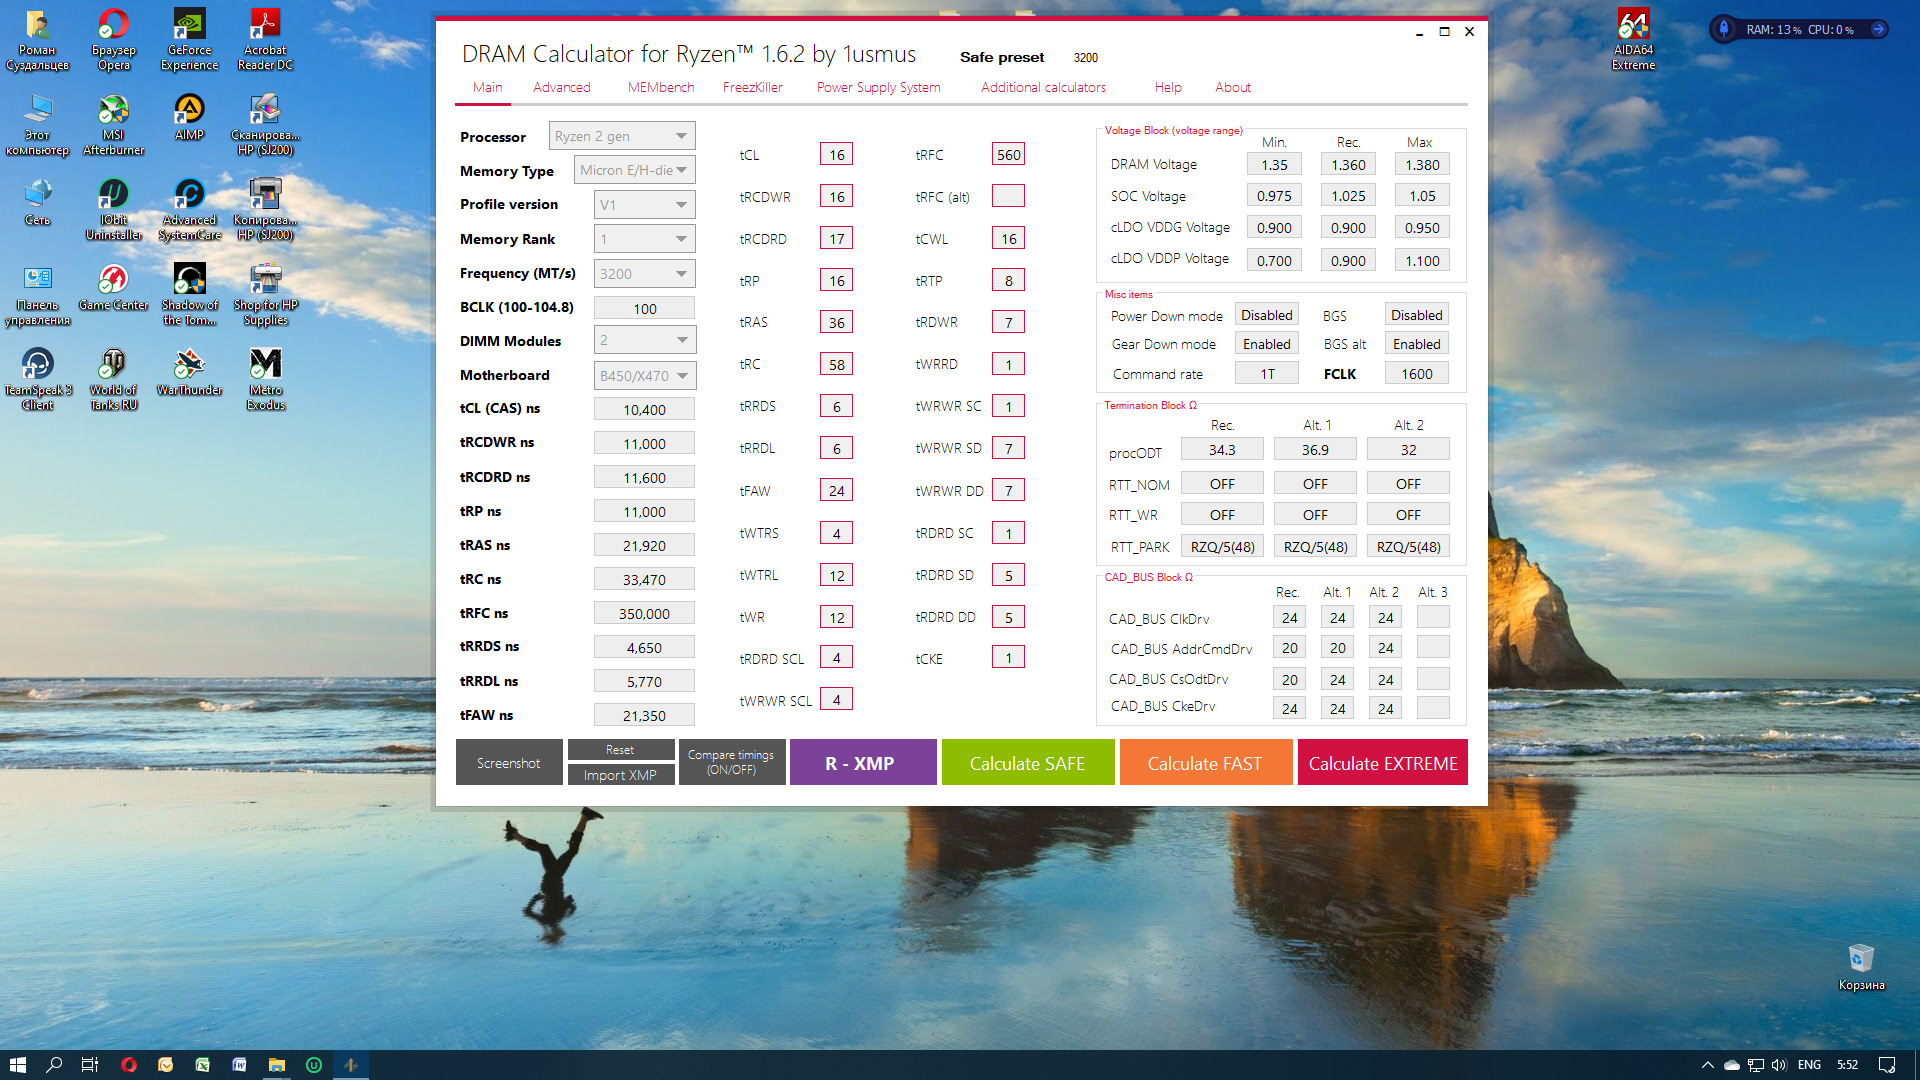Click the R - XMP button
The height and width of the screenshot is (1080, 1920).
[x=862, y=763]
